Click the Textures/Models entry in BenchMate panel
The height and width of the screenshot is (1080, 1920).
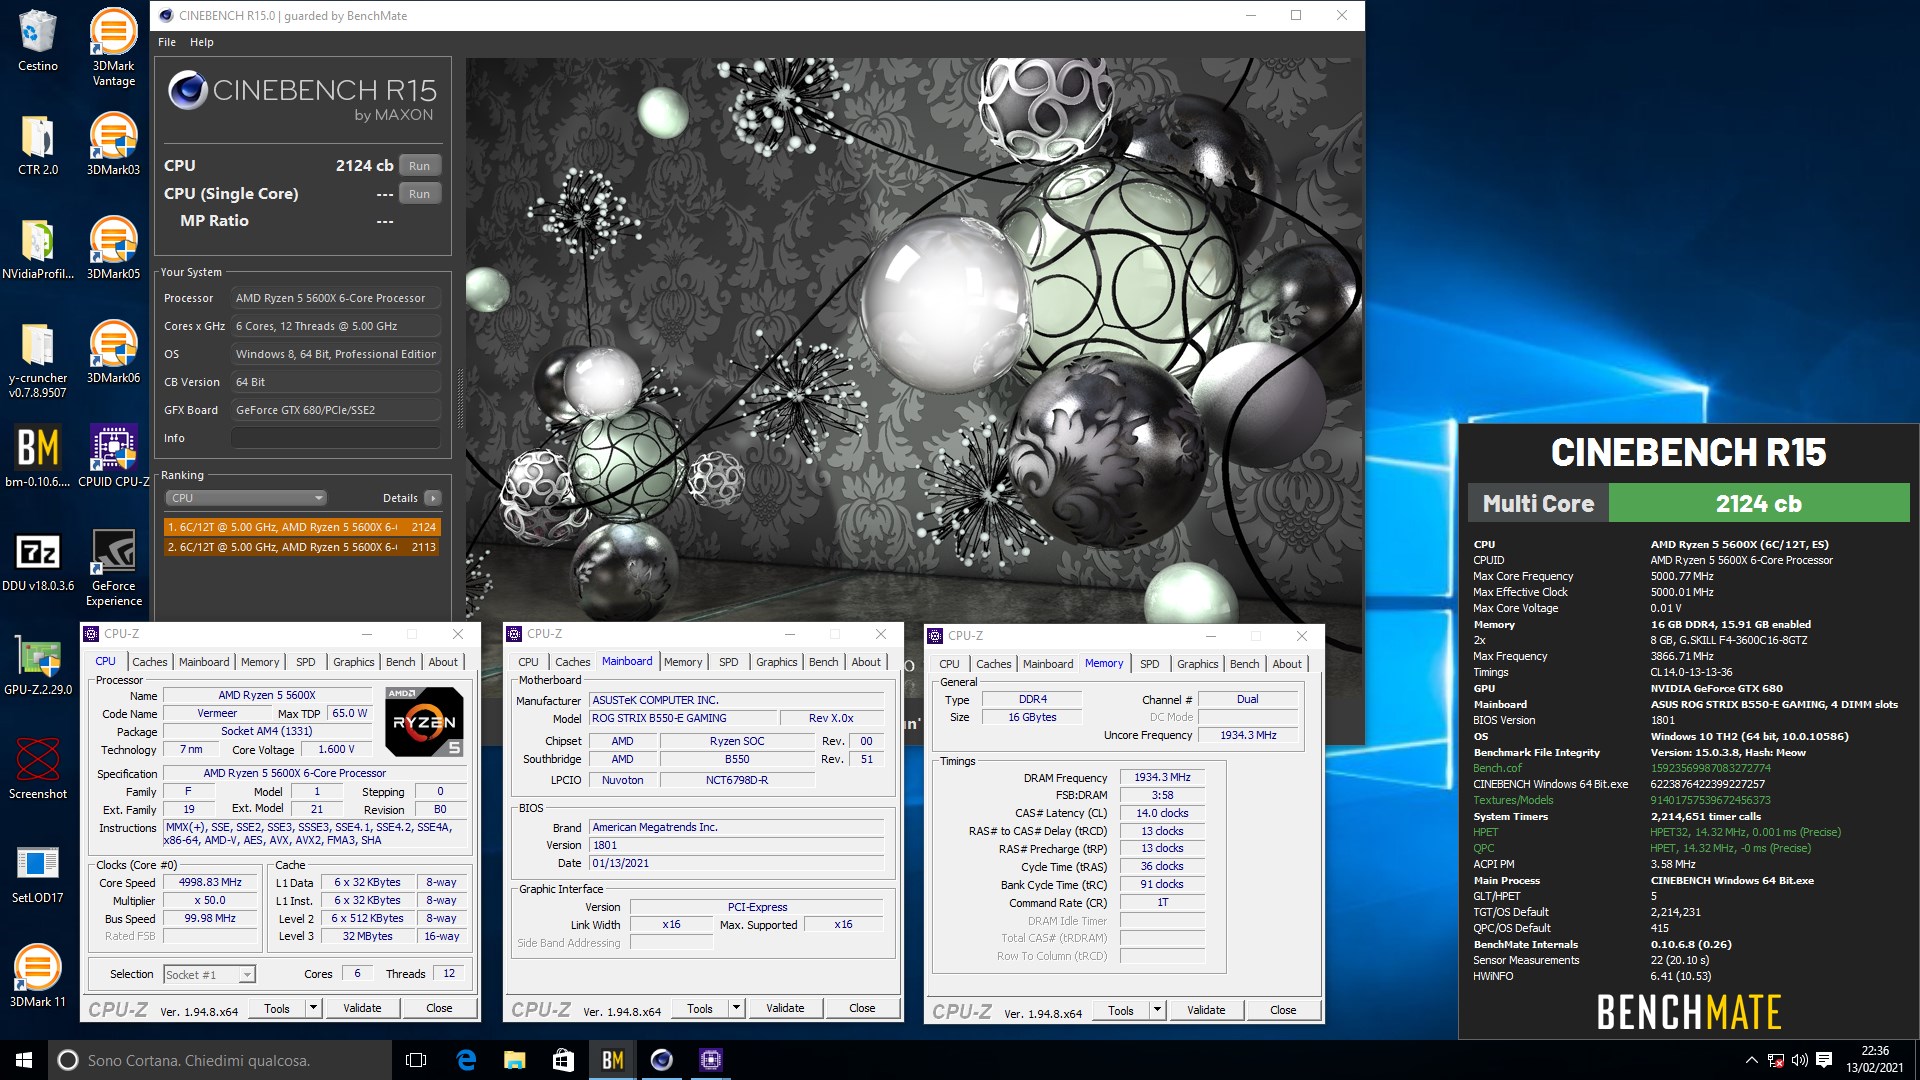point(1513,800)
